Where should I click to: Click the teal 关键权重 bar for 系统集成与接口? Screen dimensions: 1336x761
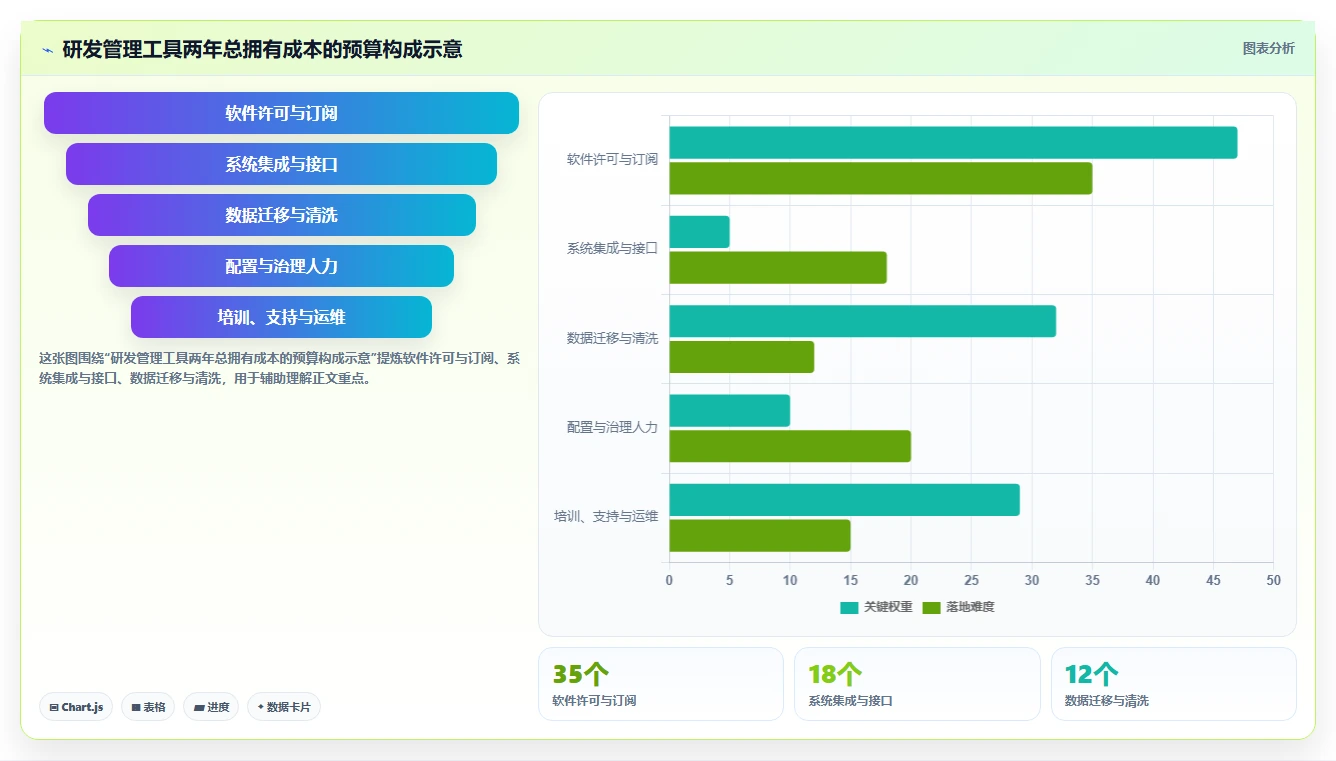699,232
